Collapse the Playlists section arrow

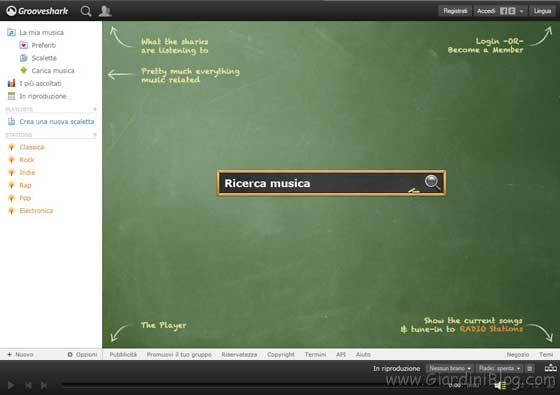point(95,109)
